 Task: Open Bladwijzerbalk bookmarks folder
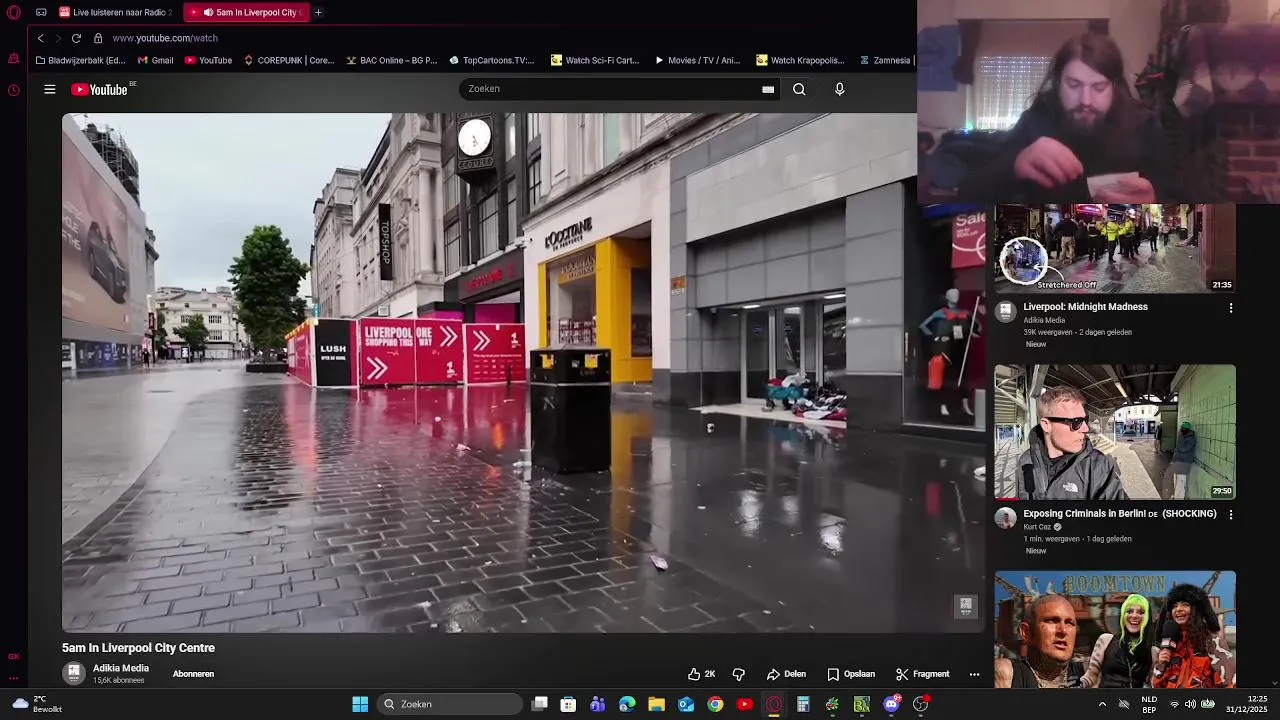point(80,60)
